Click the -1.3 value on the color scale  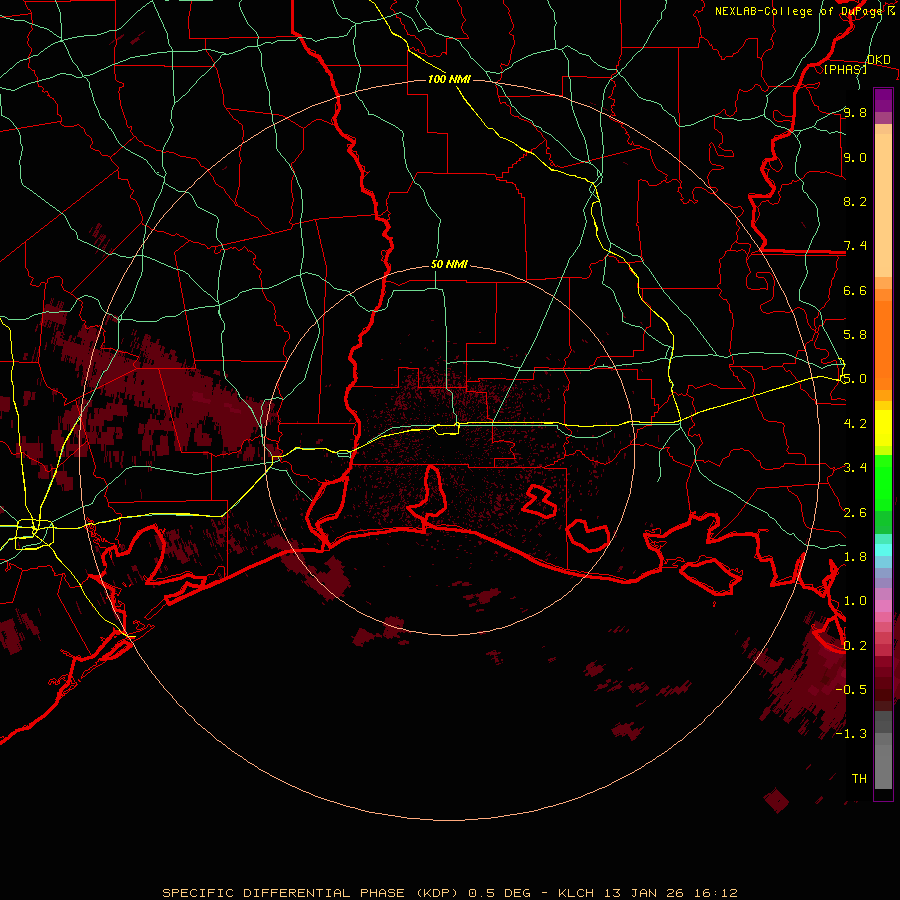(x=851, y=734)
